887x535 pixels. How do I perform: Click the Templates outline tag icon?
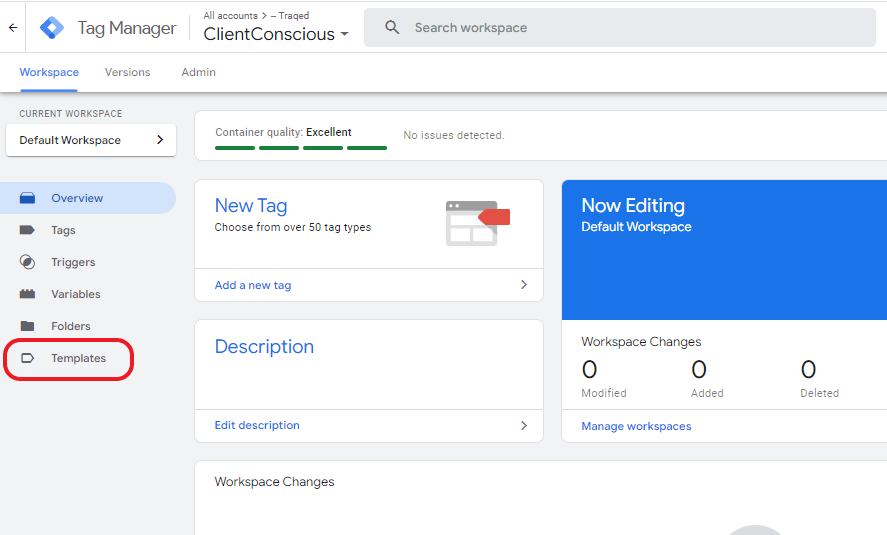(x=28, y=358)
